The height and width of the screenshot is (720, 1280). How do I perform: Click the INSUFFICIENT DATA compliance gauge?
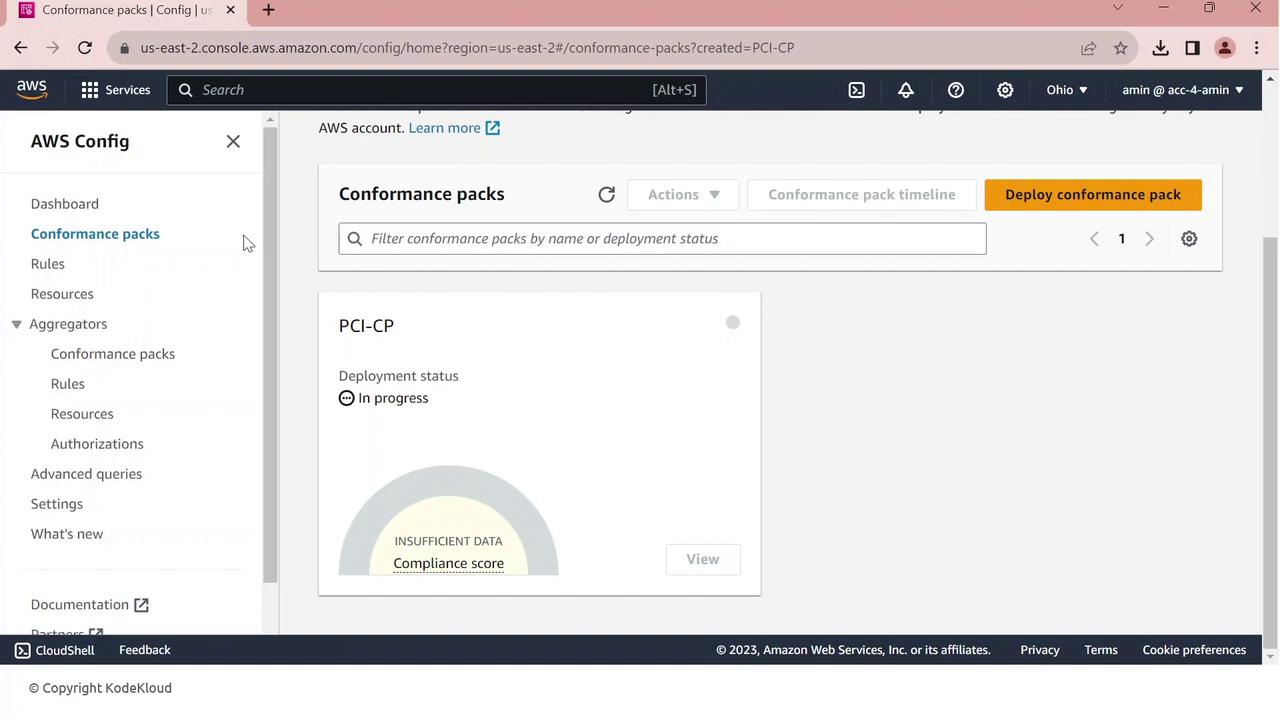pyautogui.click(x=448, y=521)
